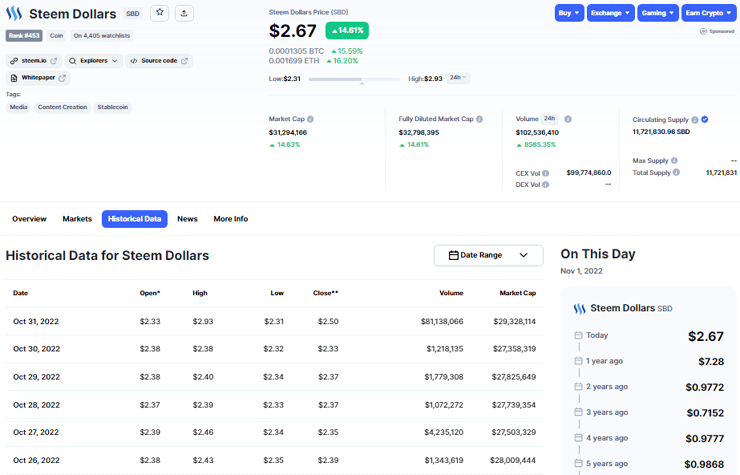Click the Open* column header

pos(150,293)
